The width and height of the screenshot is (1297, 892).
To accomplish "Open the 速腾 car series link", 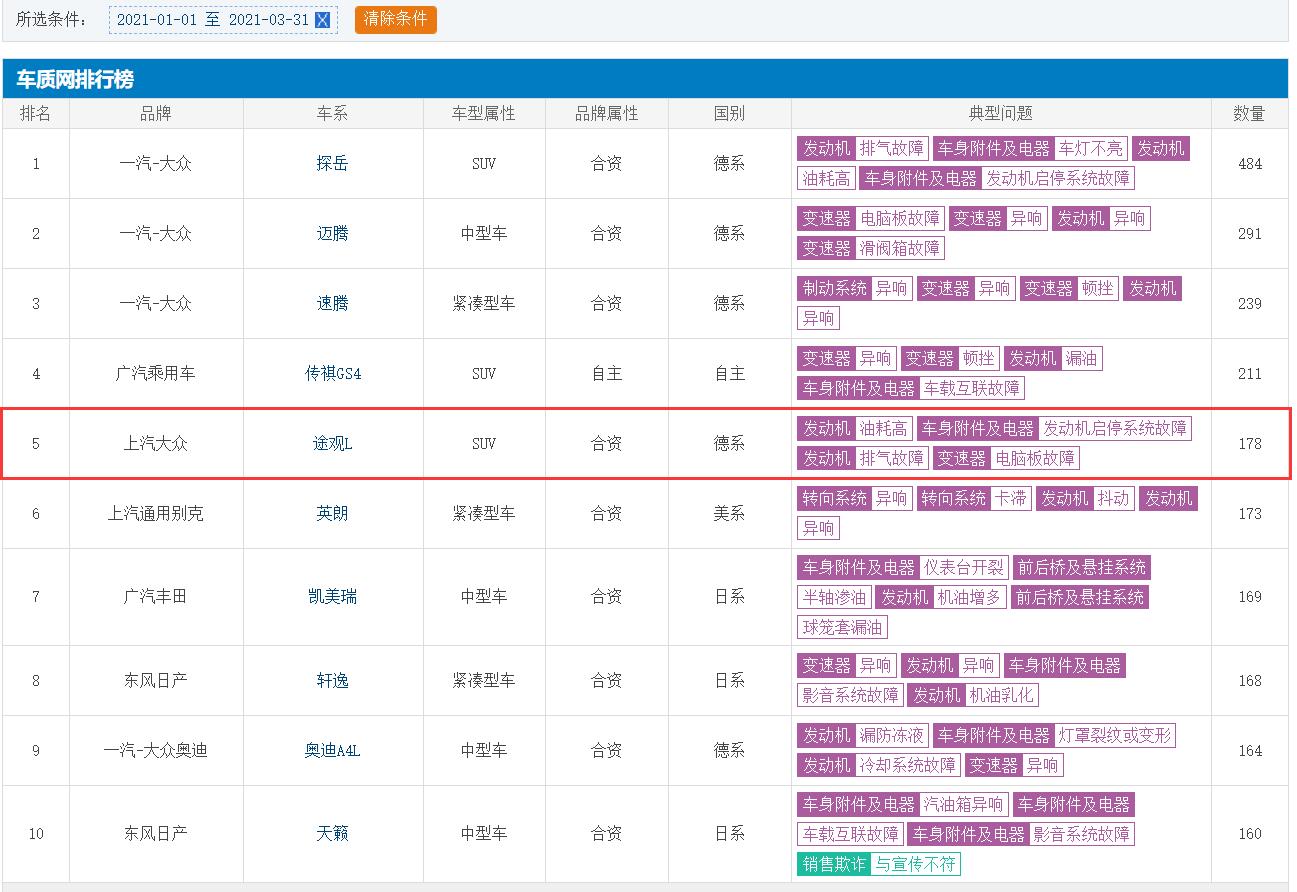I will tap(332, 304).
